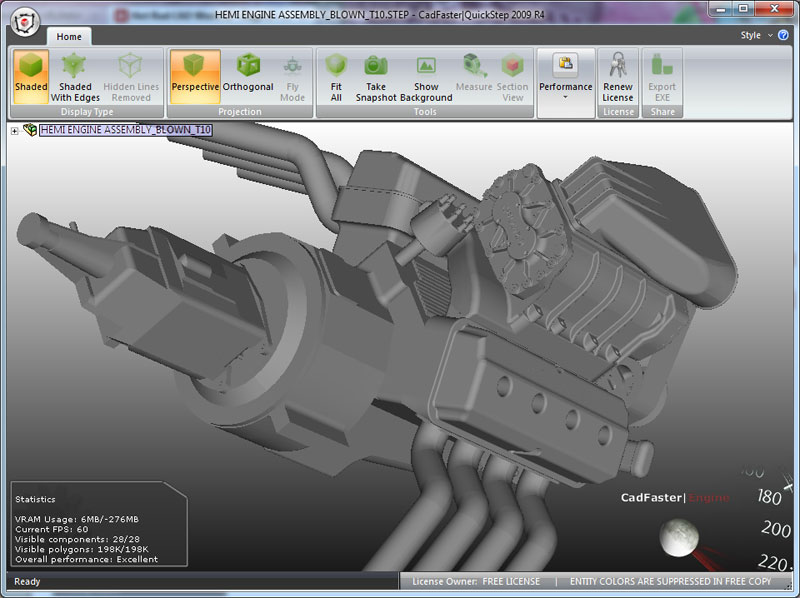This screenshot has height=598, width=800.
Task: Select HEMI ENGINE ASSEMBLY_BLOWN_T10 tree item
Action: [125, 131]
